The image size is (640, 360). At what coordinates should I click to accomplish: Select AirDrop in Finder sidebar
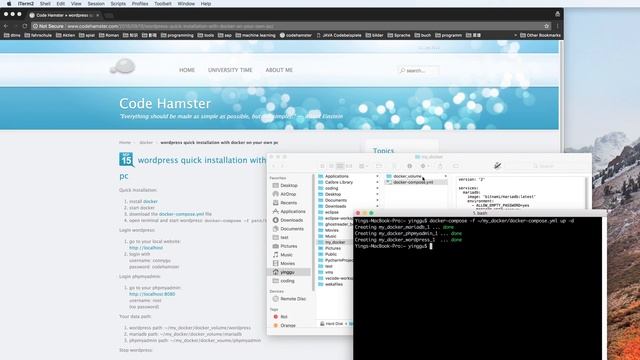[288, 194]
